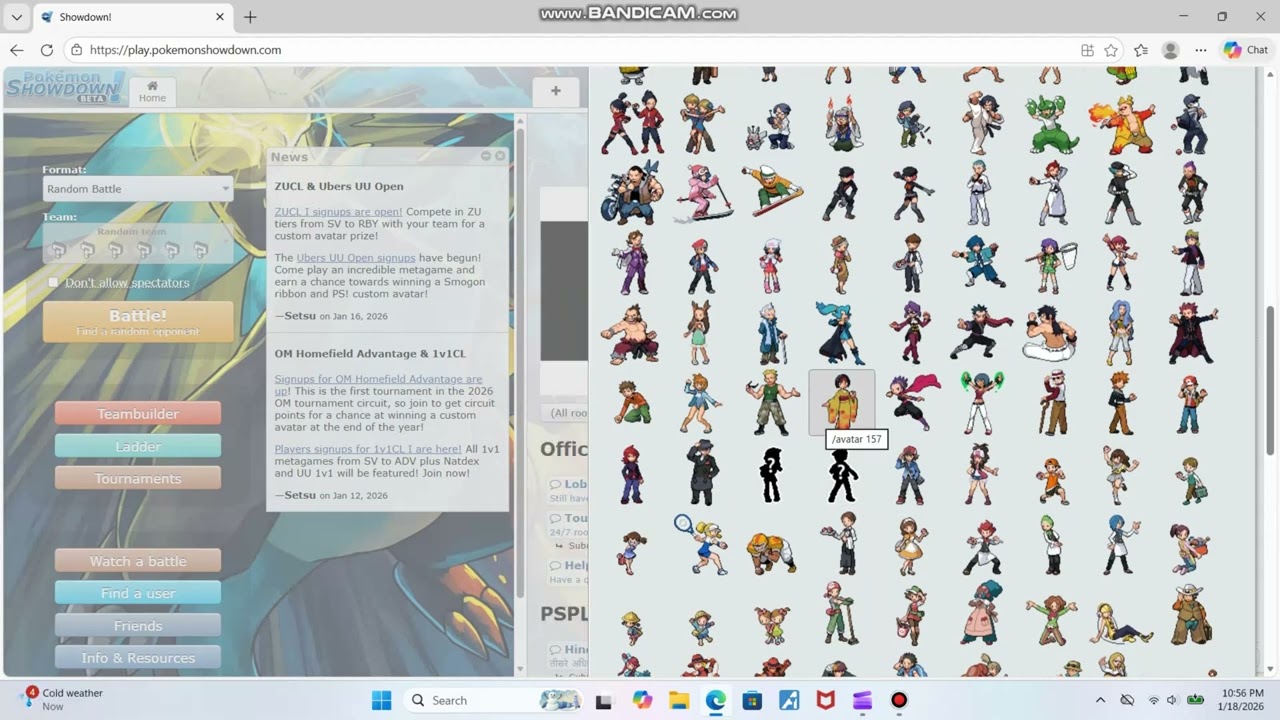Choose the man in black coat and hat avatar

point(702,473)
